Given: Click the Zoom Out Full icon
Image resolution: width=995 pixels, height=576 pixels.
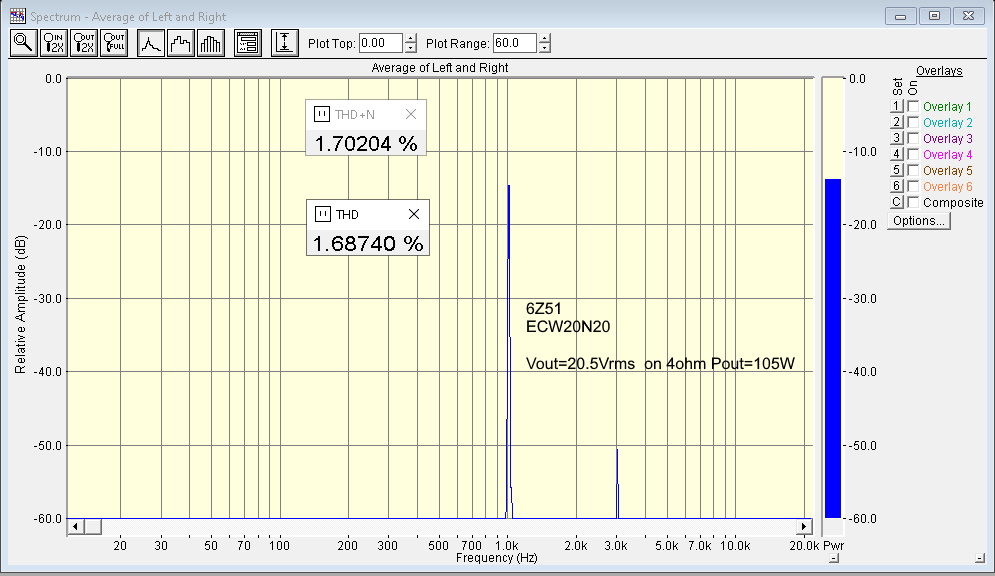Looking at the screenshot, I should pyautogui.click(x=114, y=43).
